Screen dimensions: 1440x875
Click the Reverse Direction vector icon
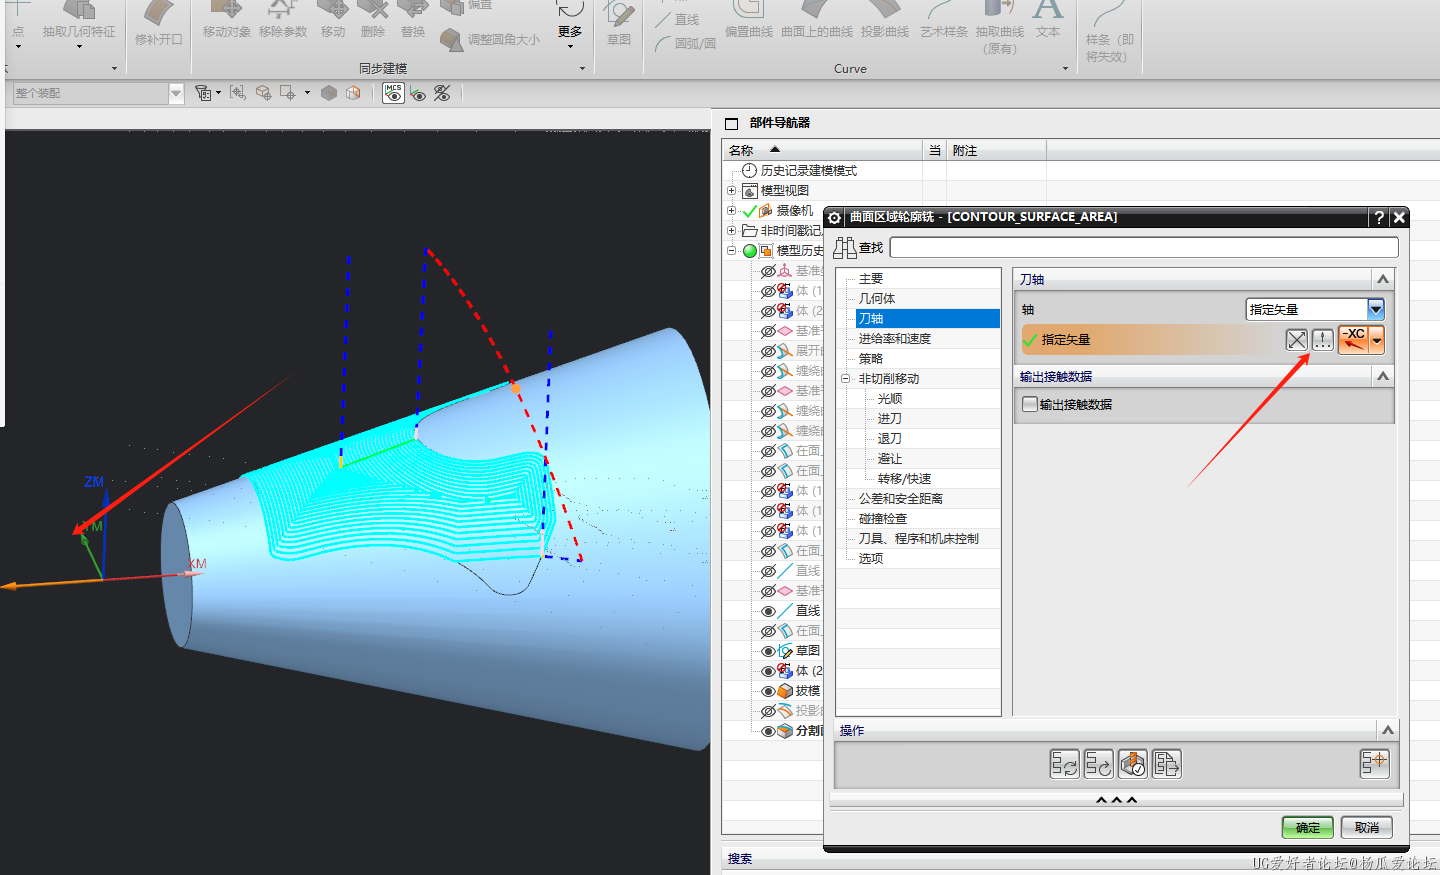[1297, 340]
